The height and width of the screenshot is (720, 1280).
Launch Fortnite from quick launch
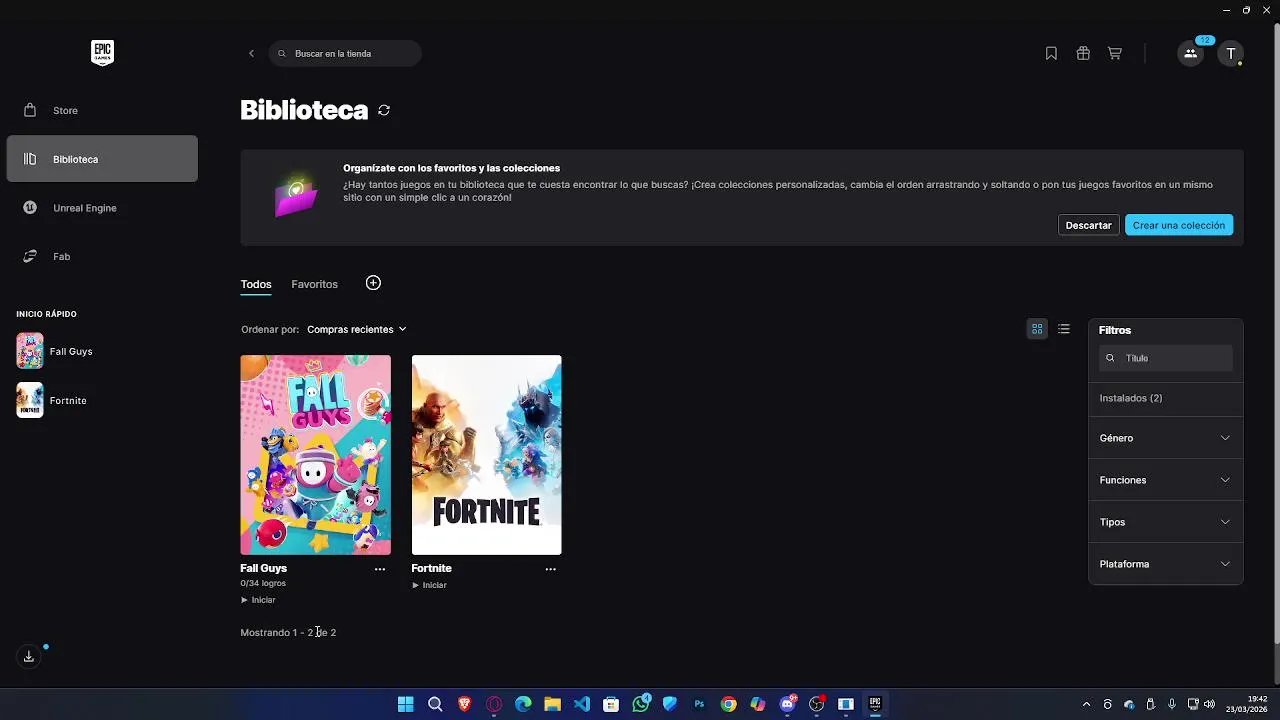pyautogui.click(x=52, y=400)
